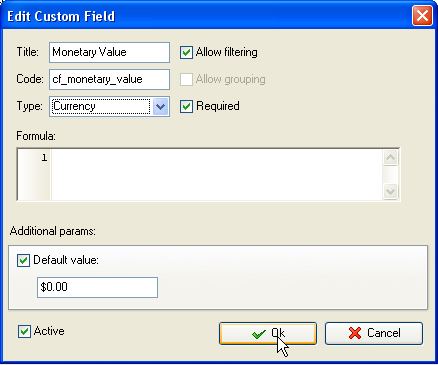Click the Edit Custom Field title bar
This screenshot has width=438, height=365.
coord(207,16)
